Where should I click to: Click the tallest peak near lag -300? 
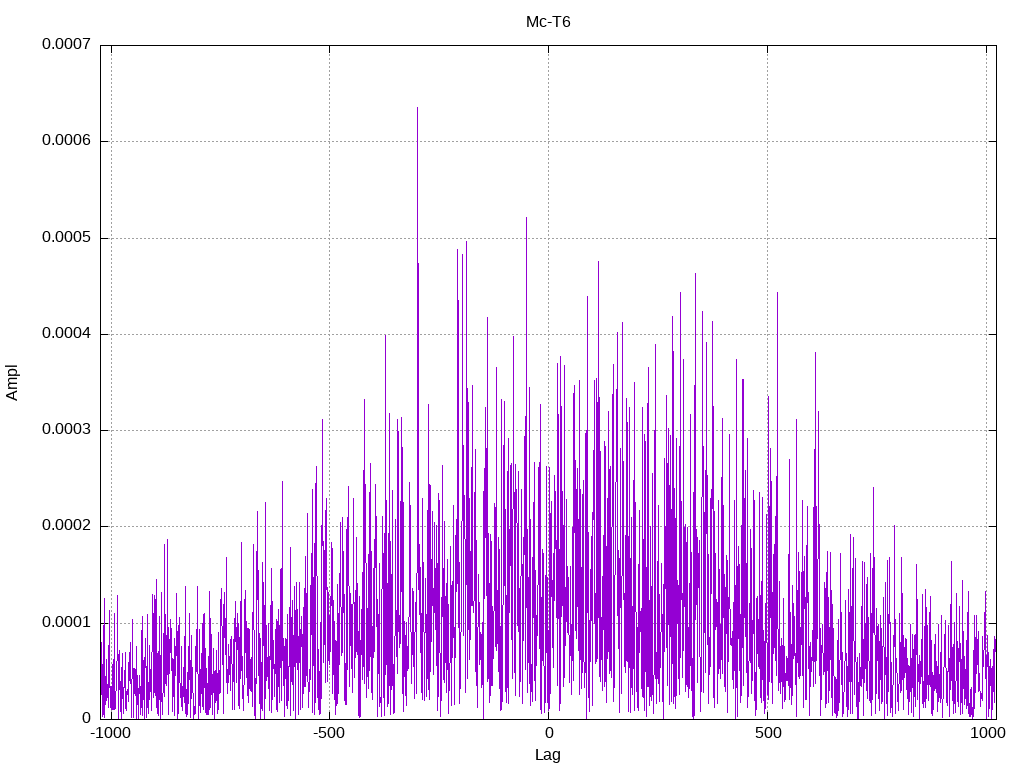pyautogui.click(x=417, y=108)
